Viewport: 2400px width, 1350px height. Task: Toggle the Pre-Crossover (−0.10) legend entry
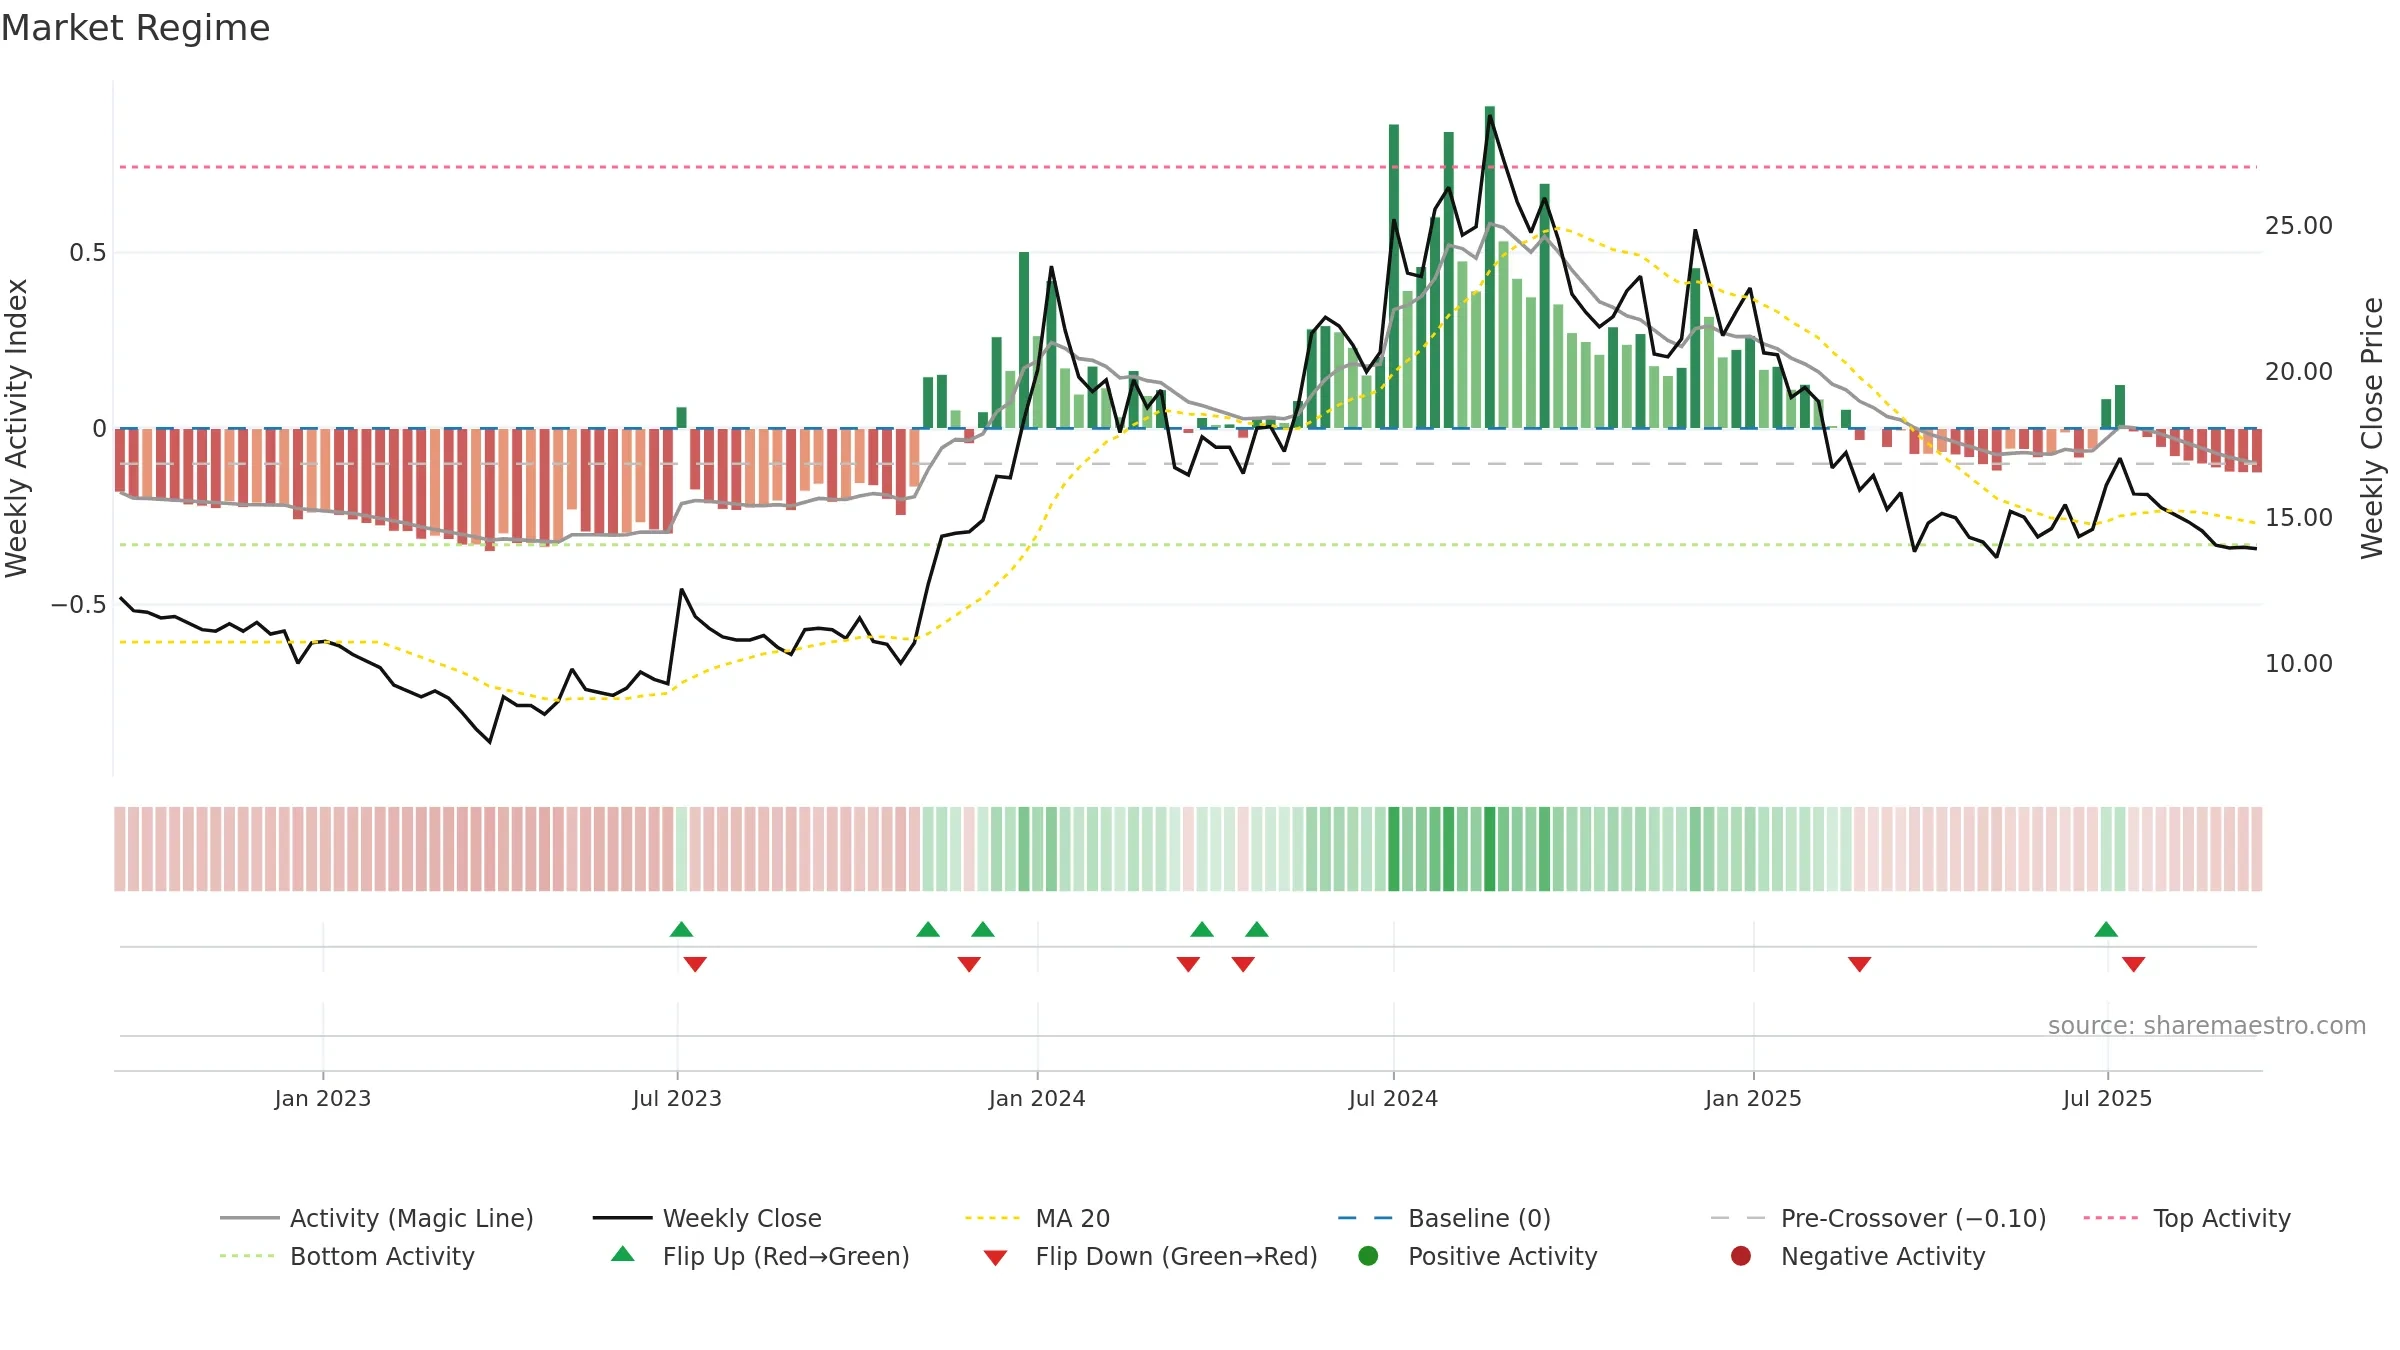pyautogui.click(x=1878, y=1218)
